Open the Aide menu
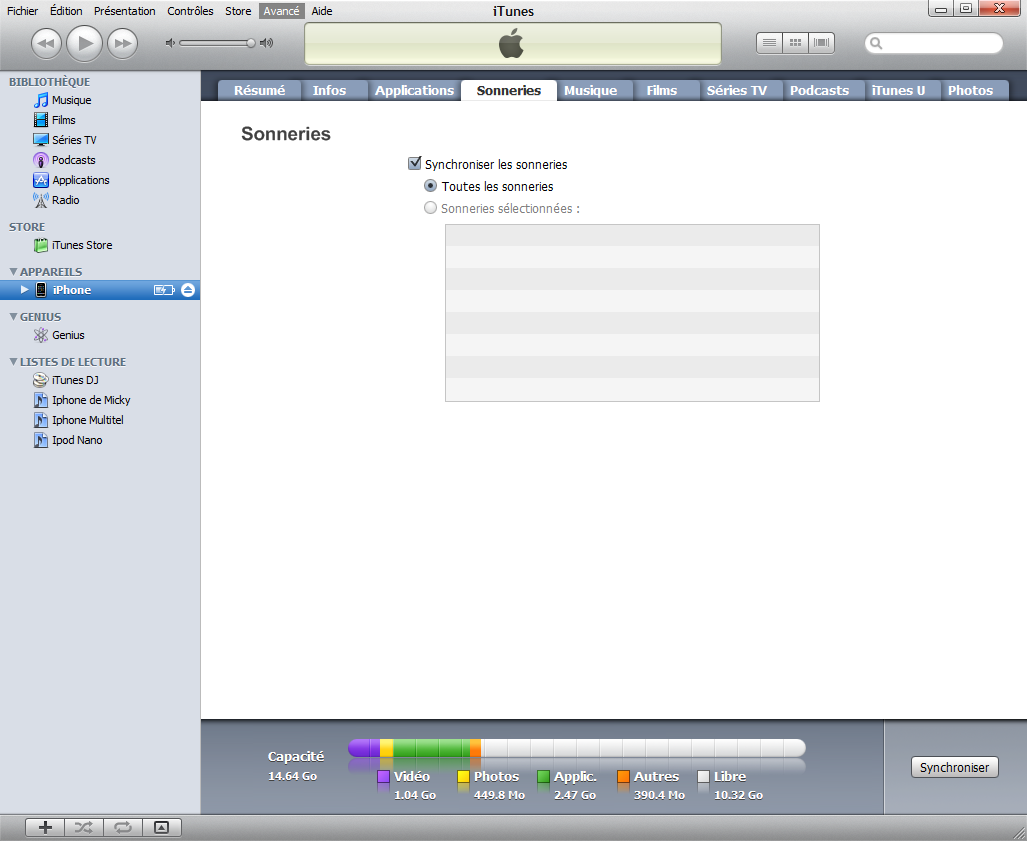 (322, 11)
